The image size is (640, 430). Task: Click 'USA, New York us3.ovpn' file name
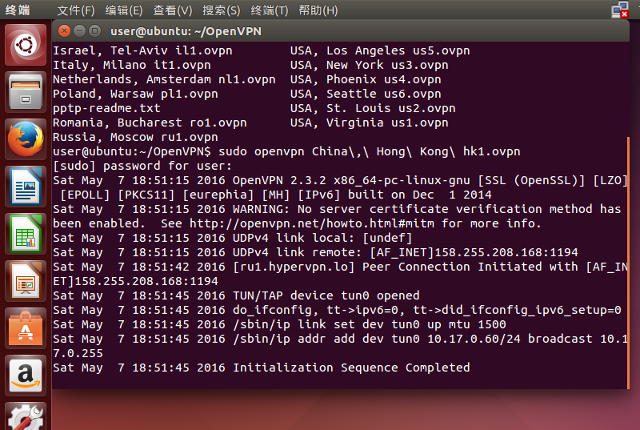coord(369,65)
